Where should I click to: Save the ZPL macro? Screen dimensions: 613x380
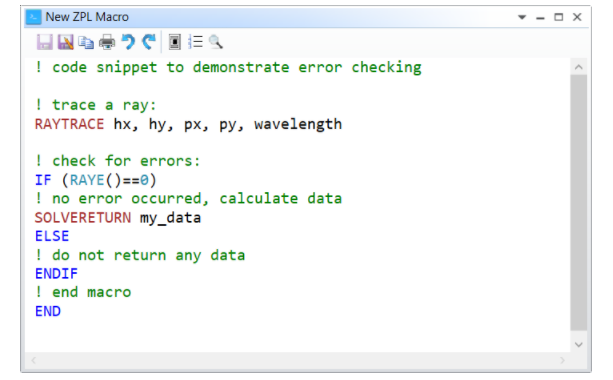coord(45,42)
